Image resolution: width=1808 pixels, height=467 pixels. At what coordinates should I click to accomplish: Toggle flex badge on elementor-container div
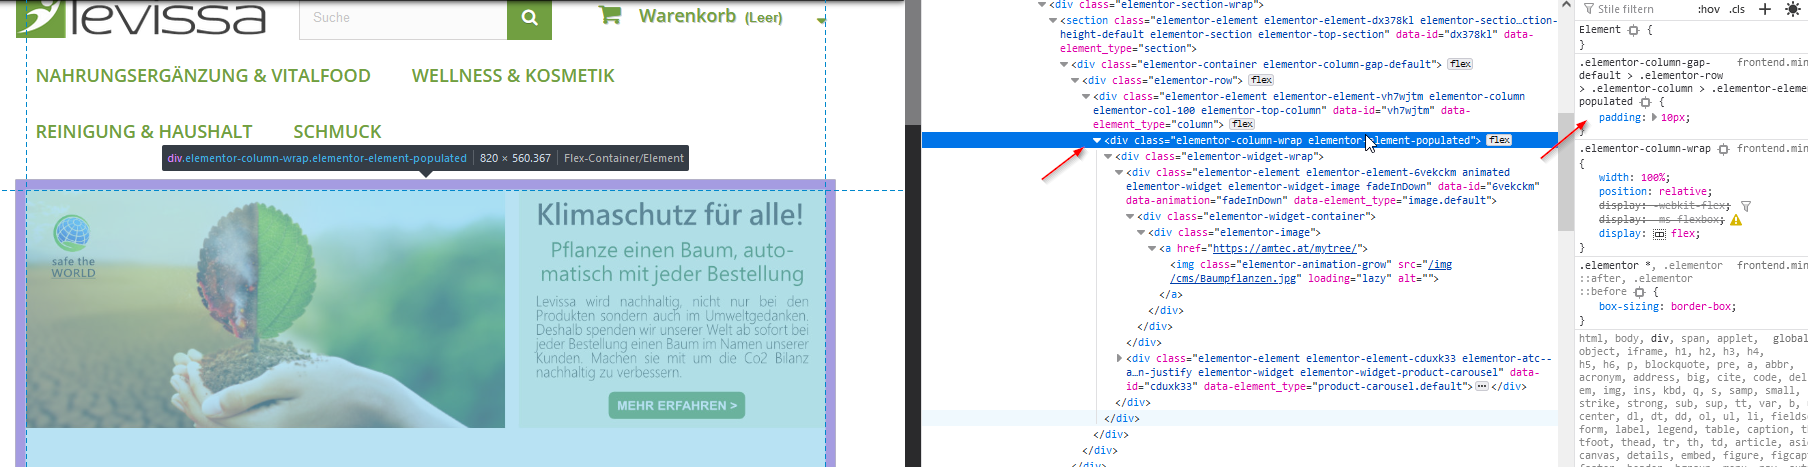click(x=1460, y=64)
